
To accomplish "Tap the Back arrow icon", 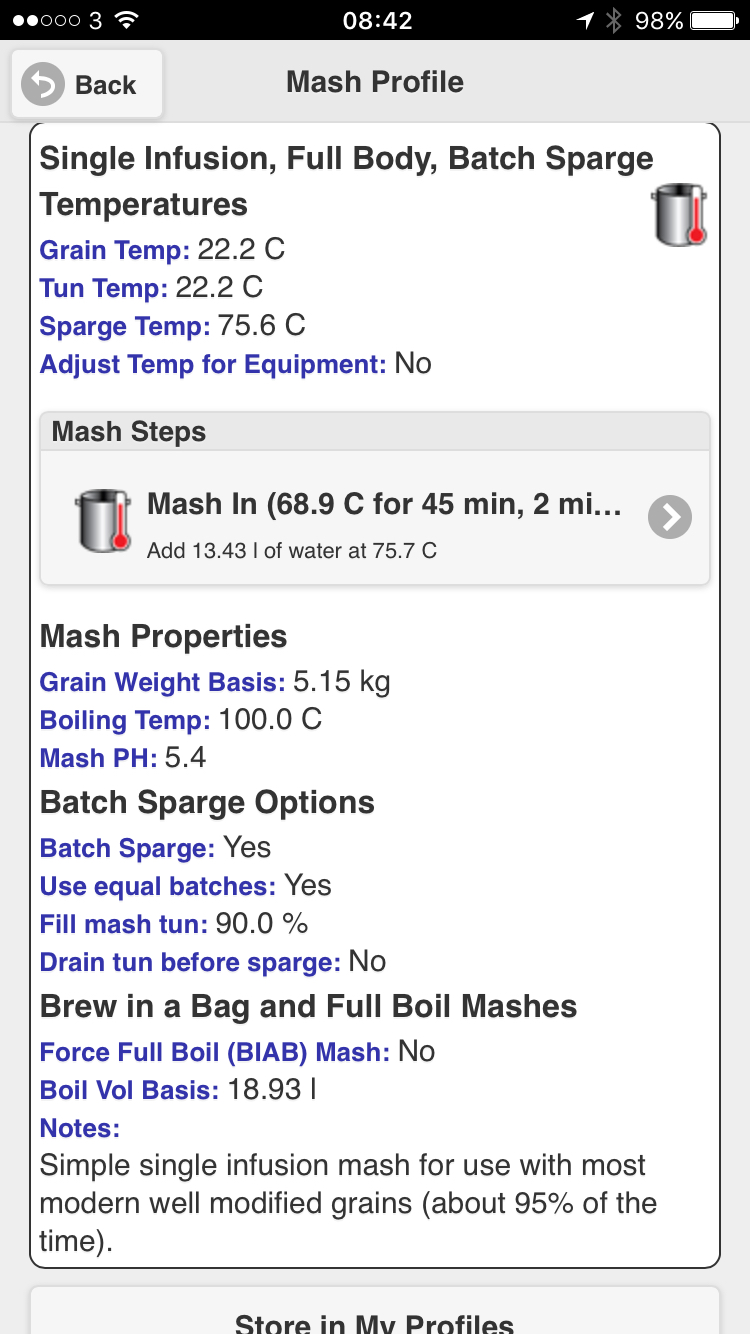I will [43, 84].
